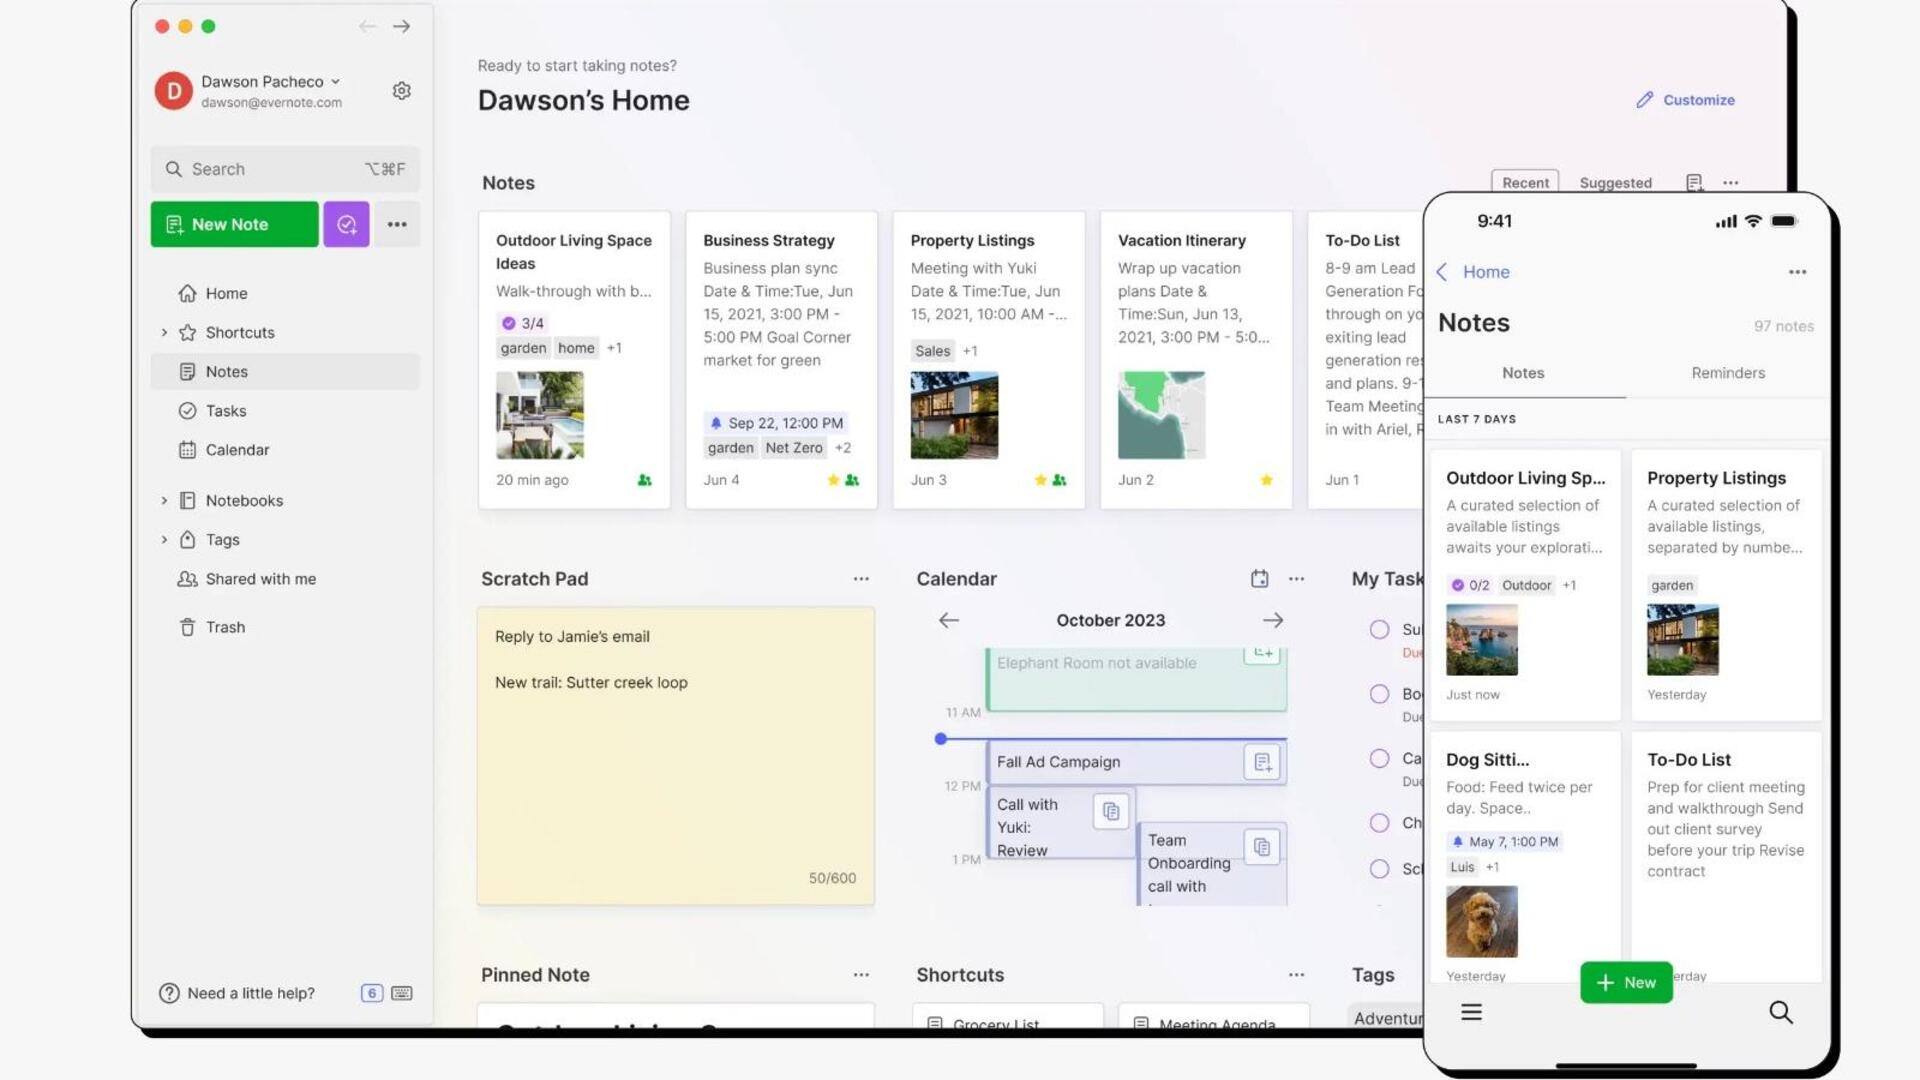
Task: Open the Search bar in sidebar
Action: point(284,167)
